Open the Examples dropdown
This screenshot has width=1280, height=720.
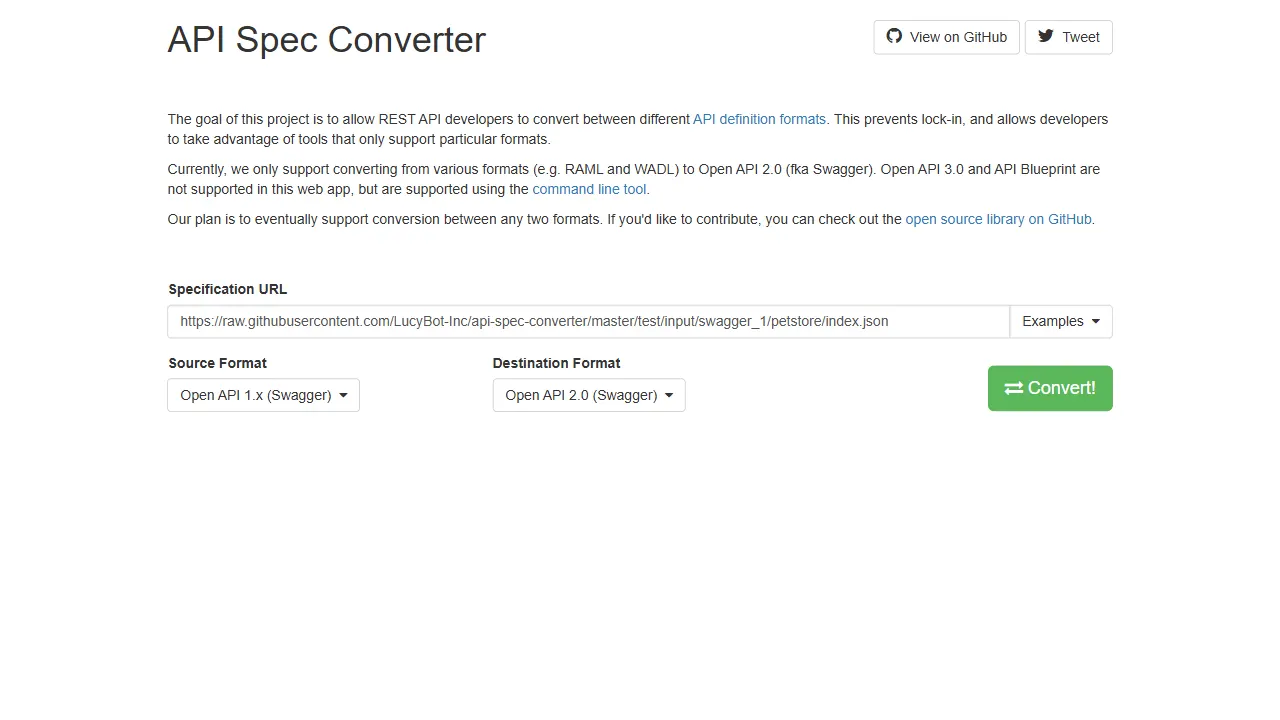pyautogui.click(x=1061, y=321)
